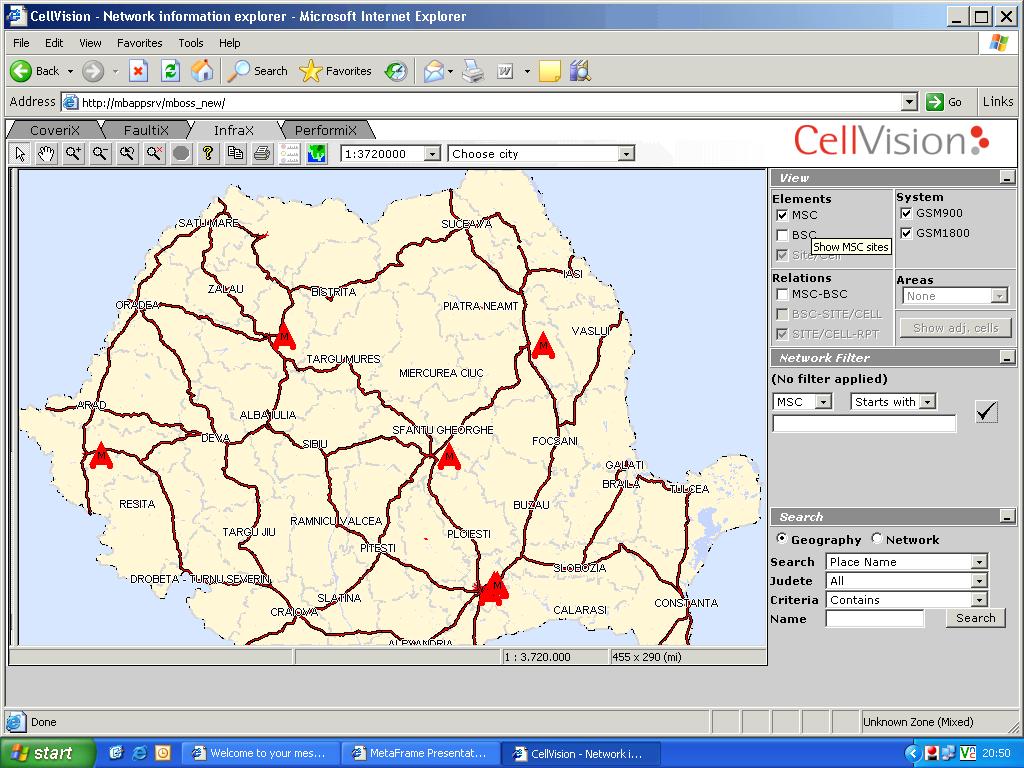Go to the browser Home page icon
The image size is (1024, 768).
click(202, 71)
